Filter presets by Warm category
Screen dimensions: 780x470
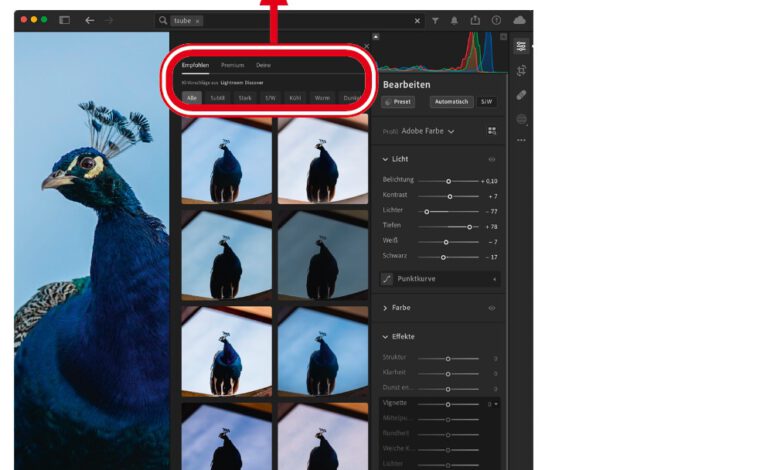(322, 98)
